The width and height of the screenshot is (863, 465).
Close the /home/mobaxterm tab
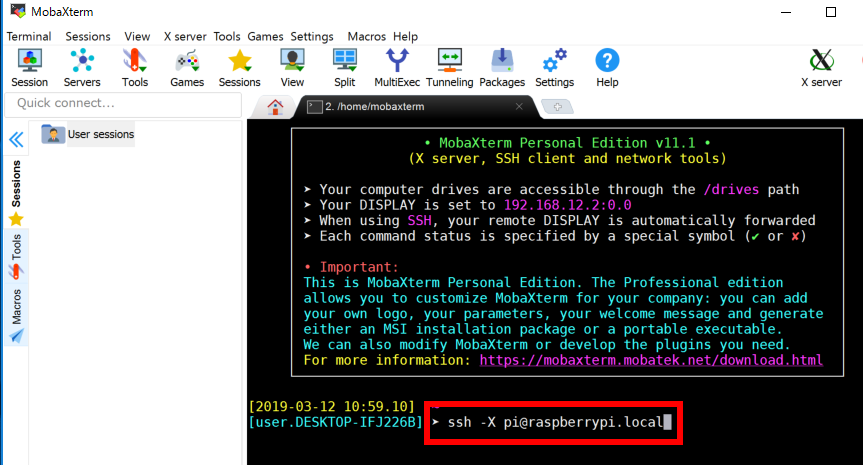tap(519, 106)
